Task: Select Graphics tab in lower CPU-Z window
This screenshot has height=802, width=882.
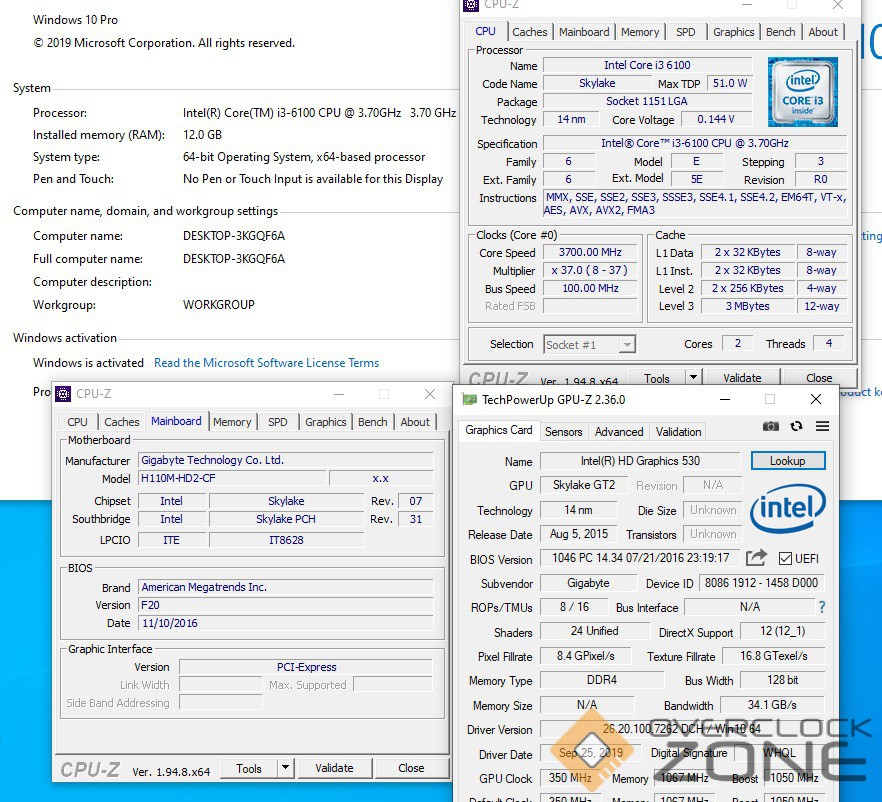Action: [325, 422]
